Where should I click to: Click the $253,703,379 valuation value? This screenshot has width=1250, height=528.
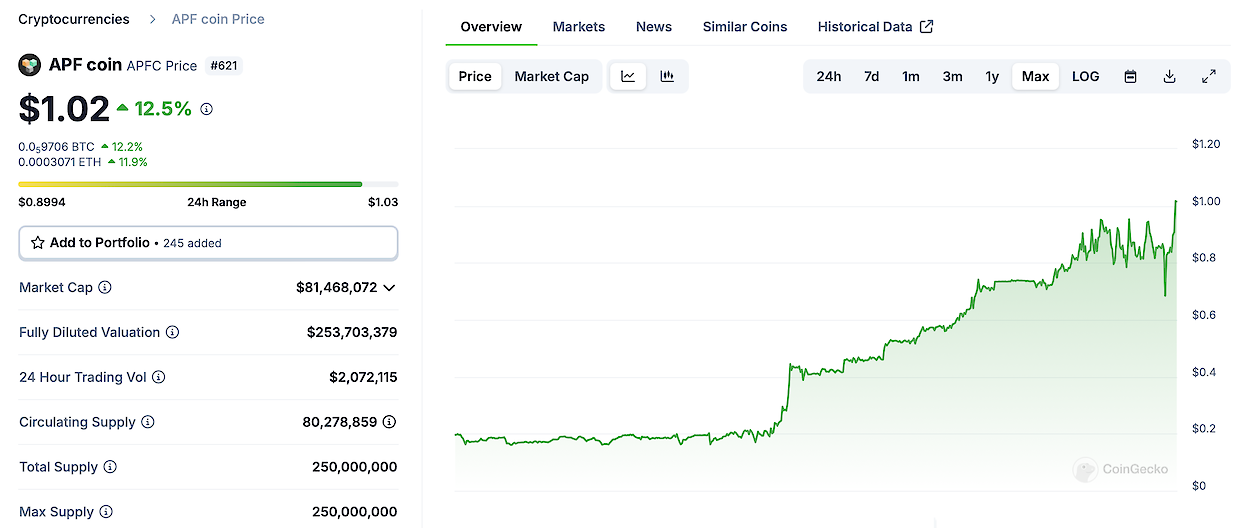pos(352,332)
